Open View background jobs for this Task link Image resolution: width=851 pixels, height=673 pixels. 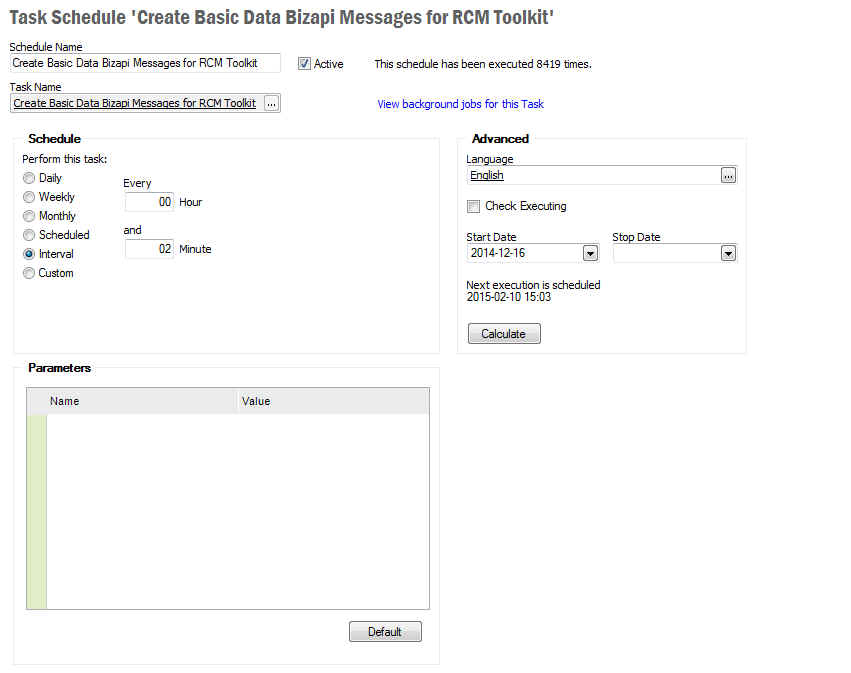(460, 104)
